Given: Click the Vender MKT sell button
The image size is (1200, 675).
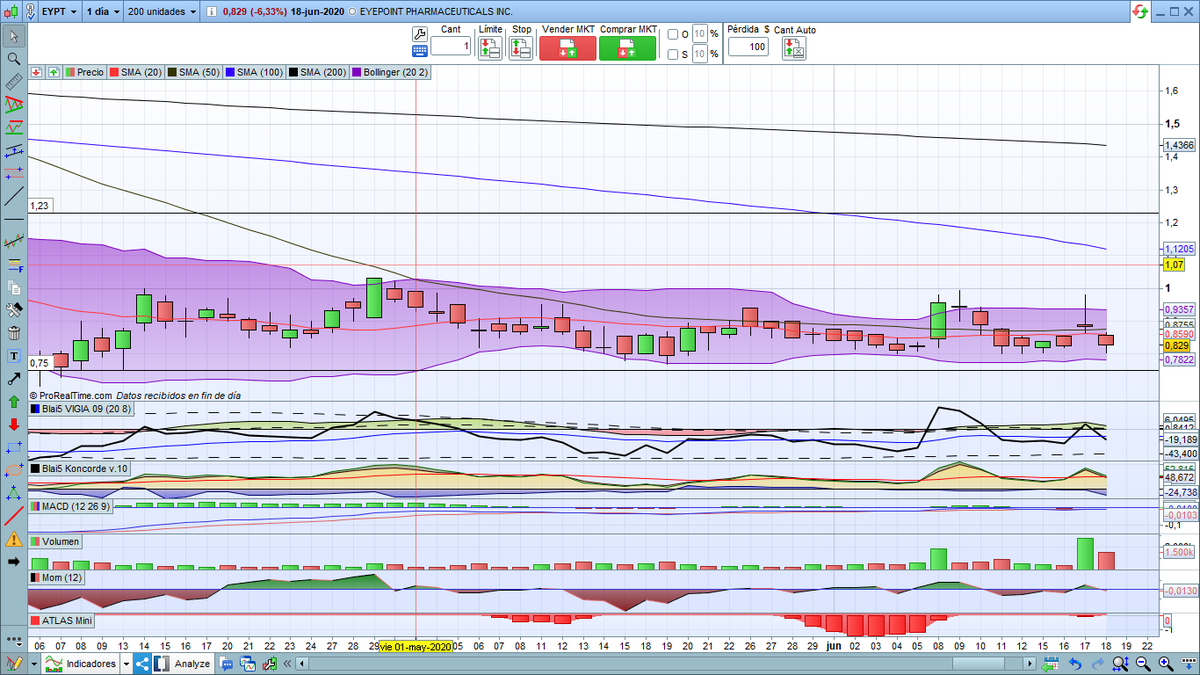Looking at the screenshot, I should [x=567, y=49].
